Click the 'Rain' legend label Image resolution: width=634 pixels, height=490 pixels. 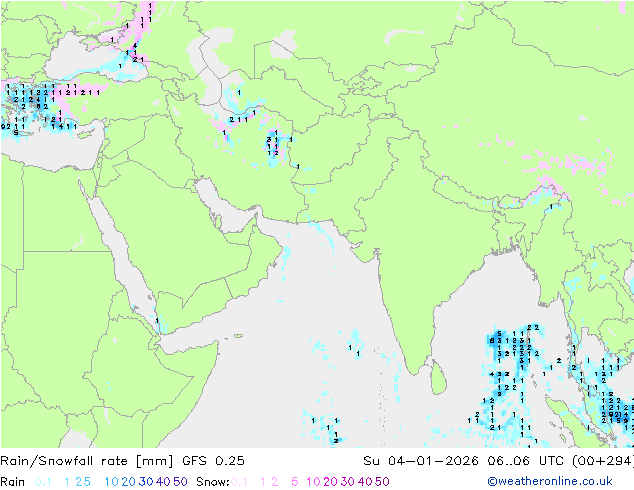[13, 482]
